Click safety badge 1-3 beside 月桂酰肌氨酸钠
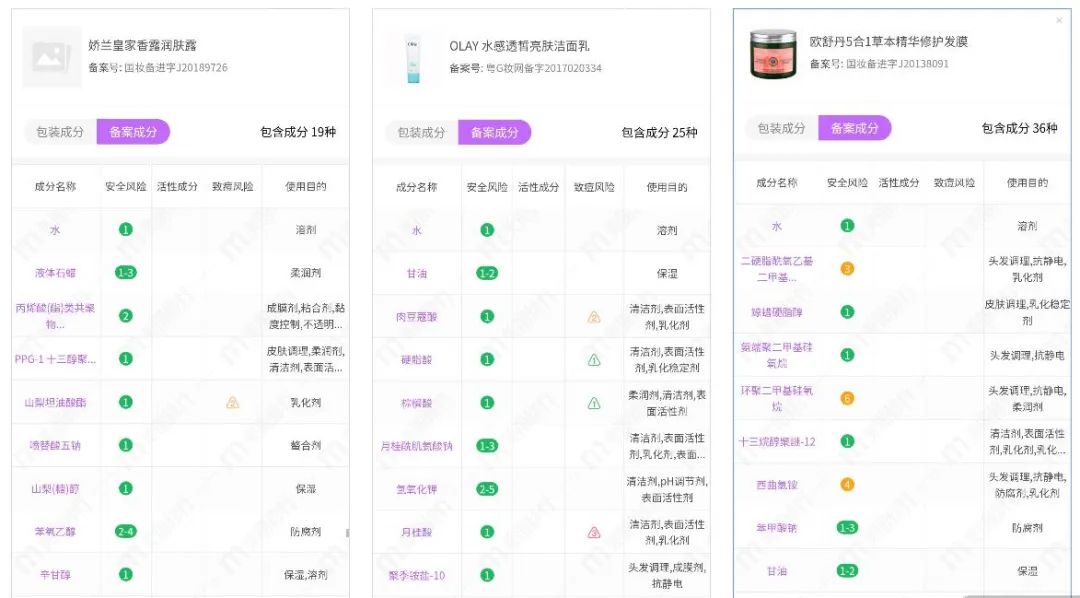 pos(487,446)
